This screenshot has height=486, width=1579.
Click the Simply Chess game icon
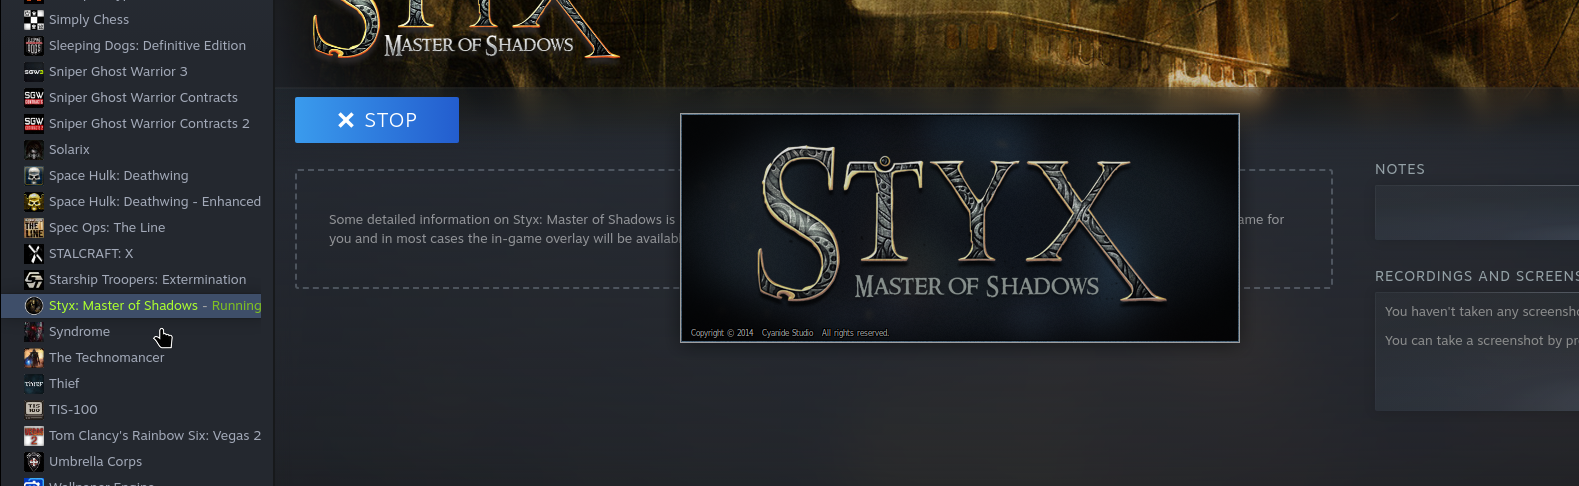click(34, 19)
